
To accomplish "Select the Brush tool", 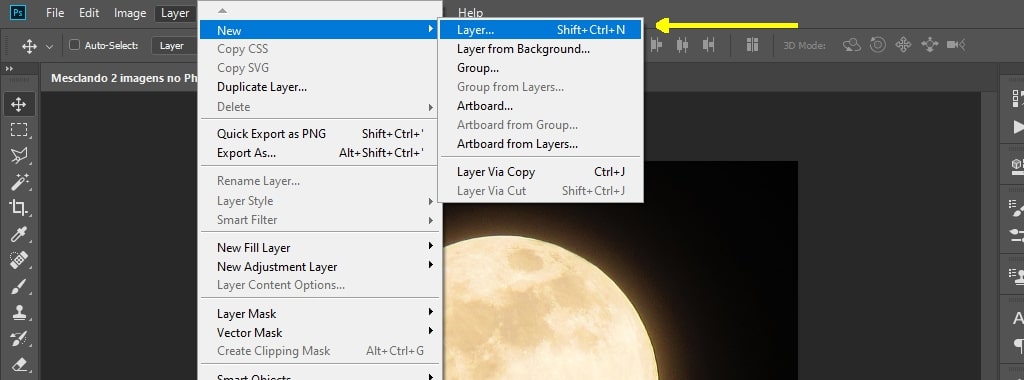I will [x=18, y=286].
